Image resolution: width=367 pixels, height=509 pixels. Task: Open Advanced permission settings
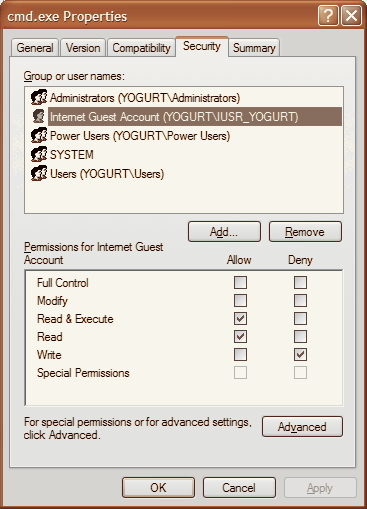302,427
